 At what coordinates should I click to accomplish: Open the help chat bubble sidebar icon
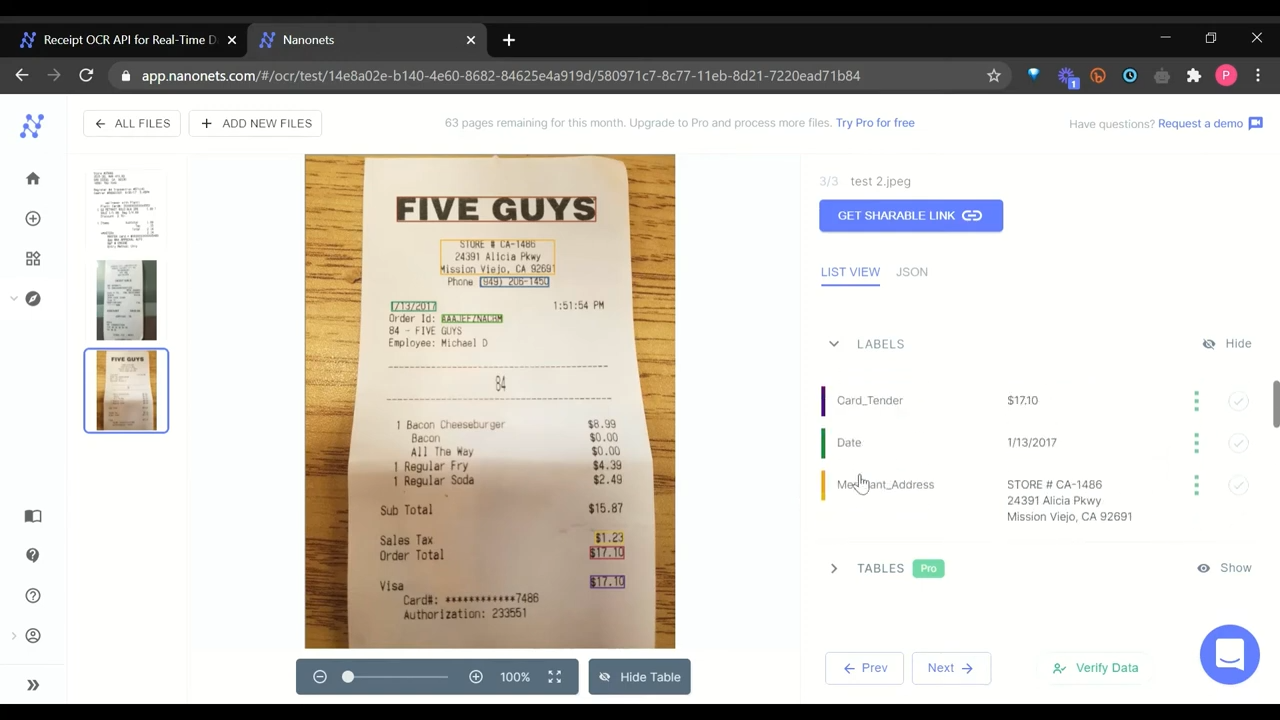33,555
